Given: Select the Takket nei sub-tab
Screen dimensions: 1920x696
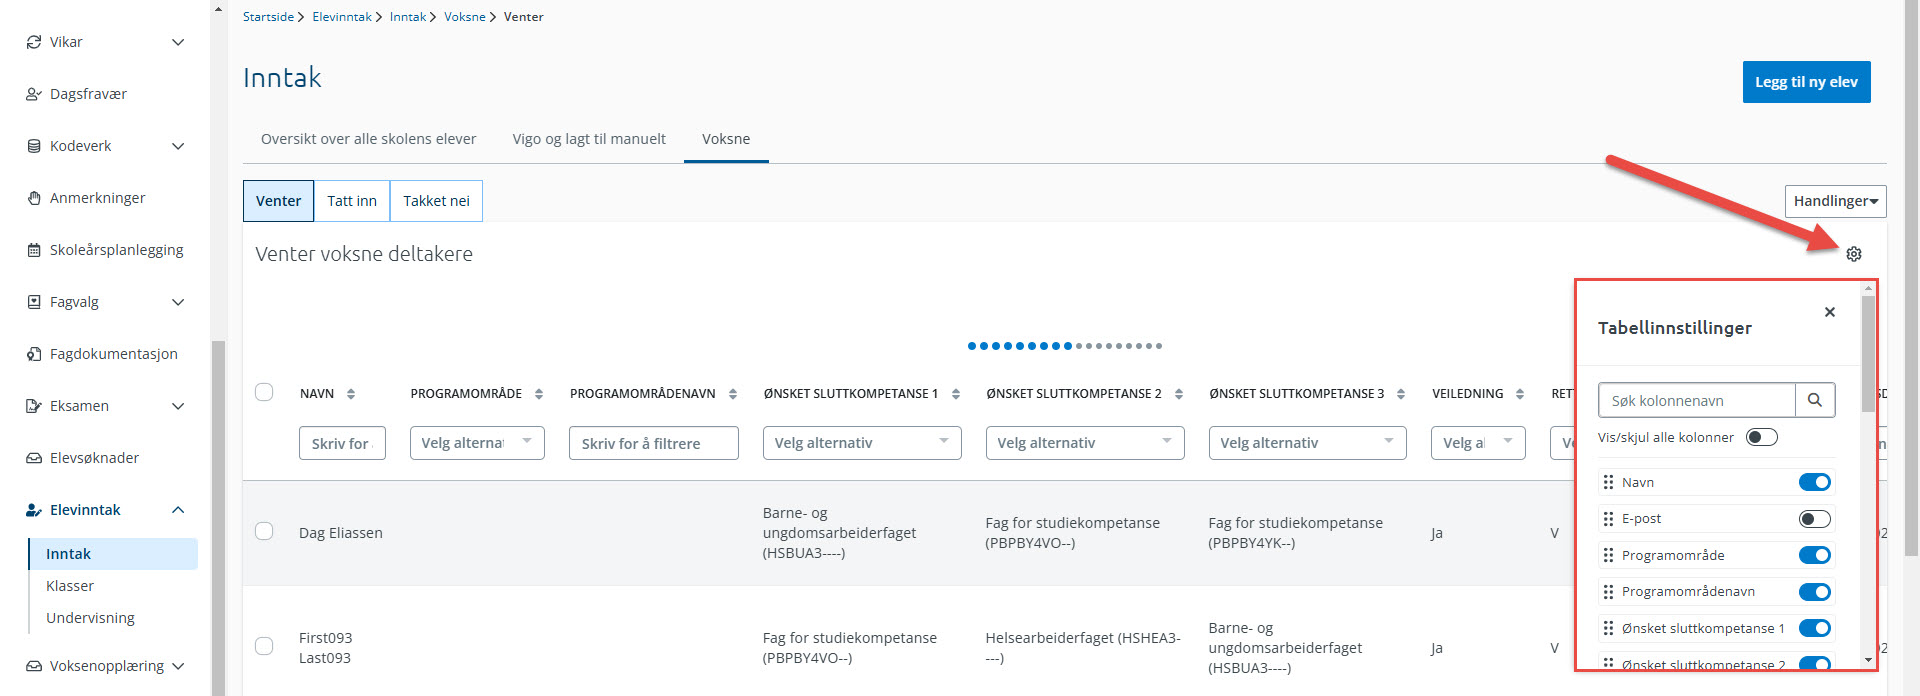Looking at the screenshot, I should point(436,201).
